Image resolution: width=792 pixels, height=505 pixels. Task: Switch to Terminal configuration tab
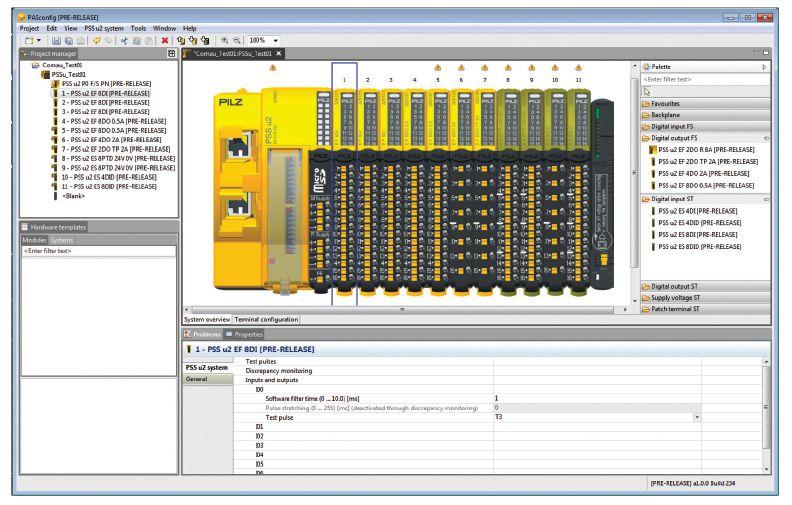pos(266,320)
